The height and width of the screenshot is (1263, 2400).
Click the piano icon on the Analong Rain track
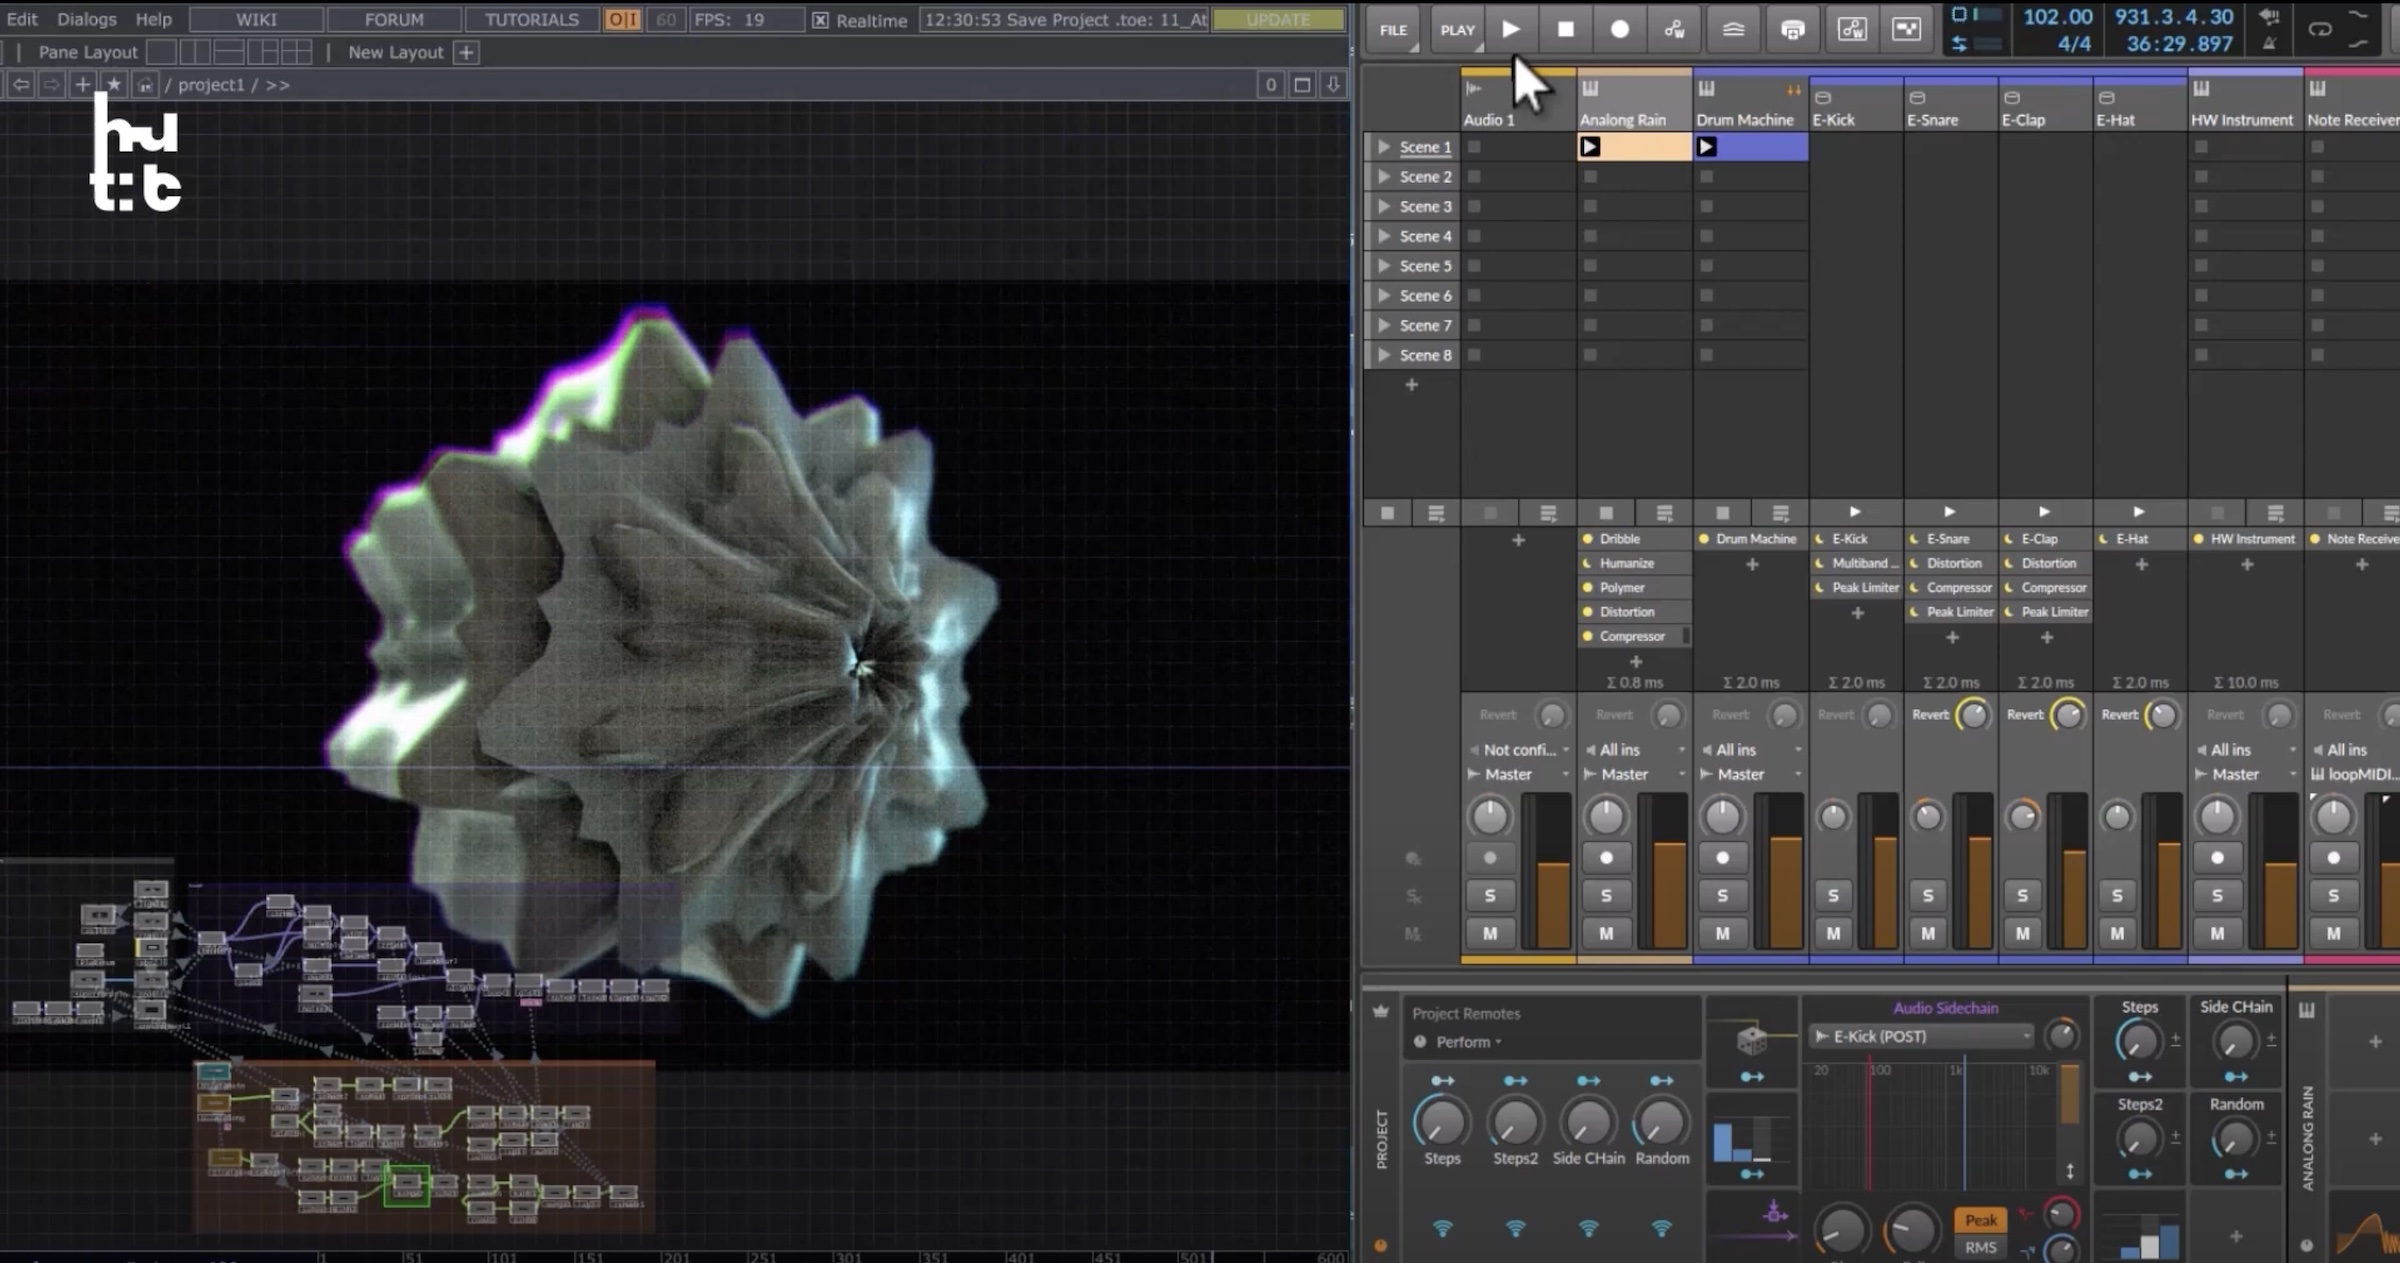pos(1589,87)
